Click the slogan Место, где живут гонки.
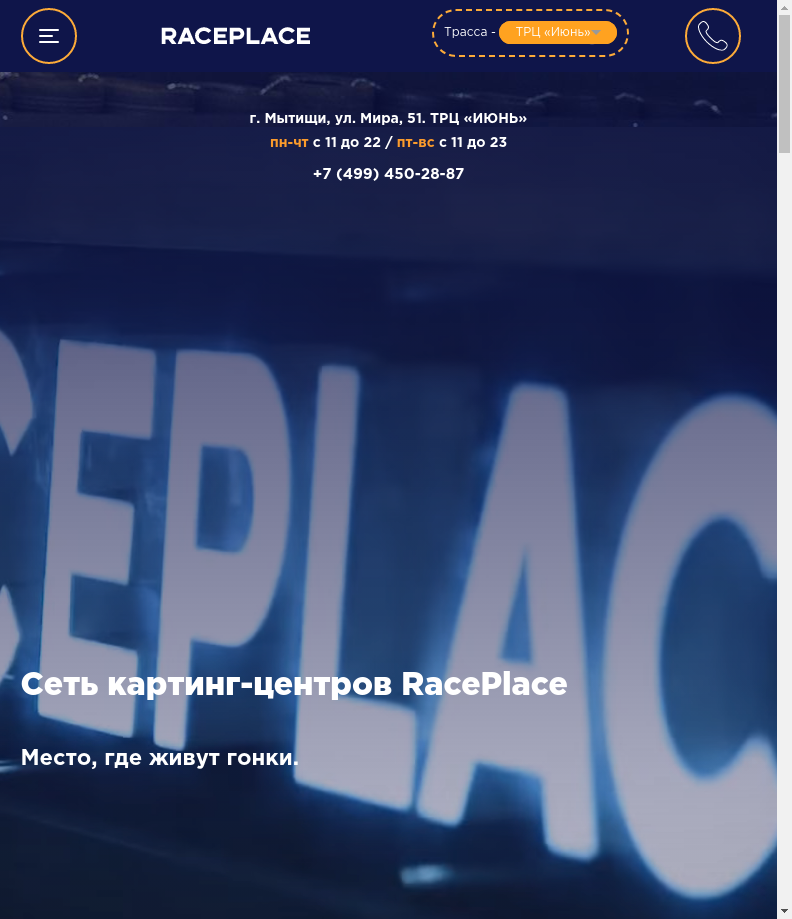The width and height of the screenshot is (792, 919). (x=159, y=758)
